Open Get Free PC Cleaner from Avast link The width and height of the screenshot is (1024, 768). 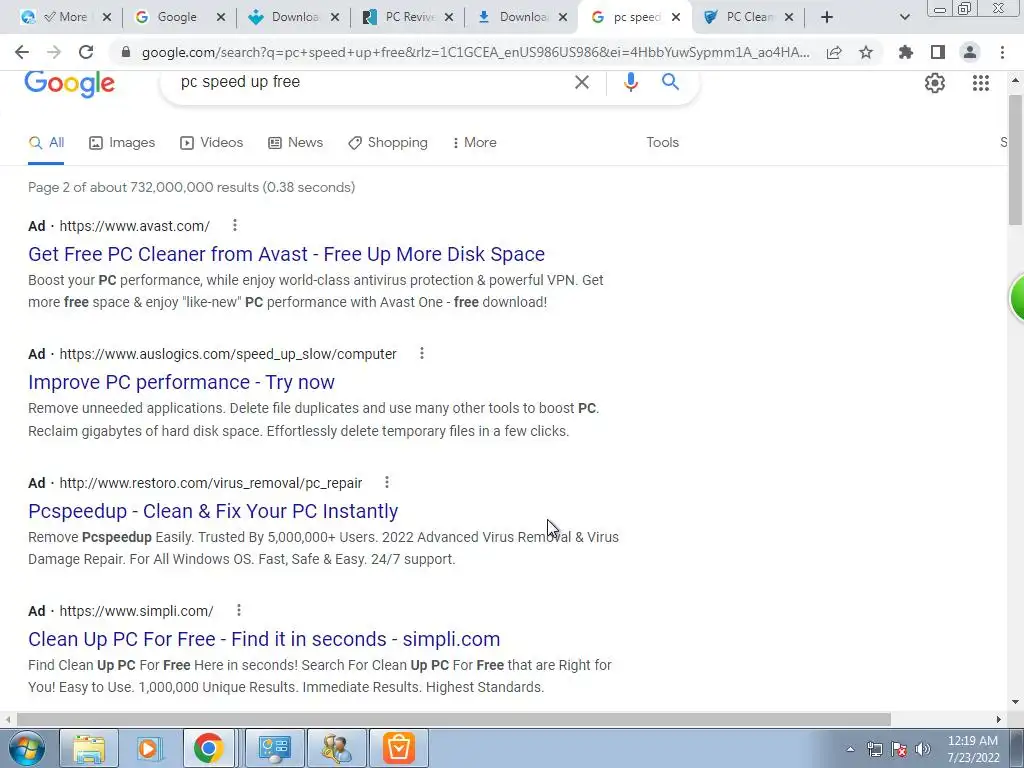286,254
